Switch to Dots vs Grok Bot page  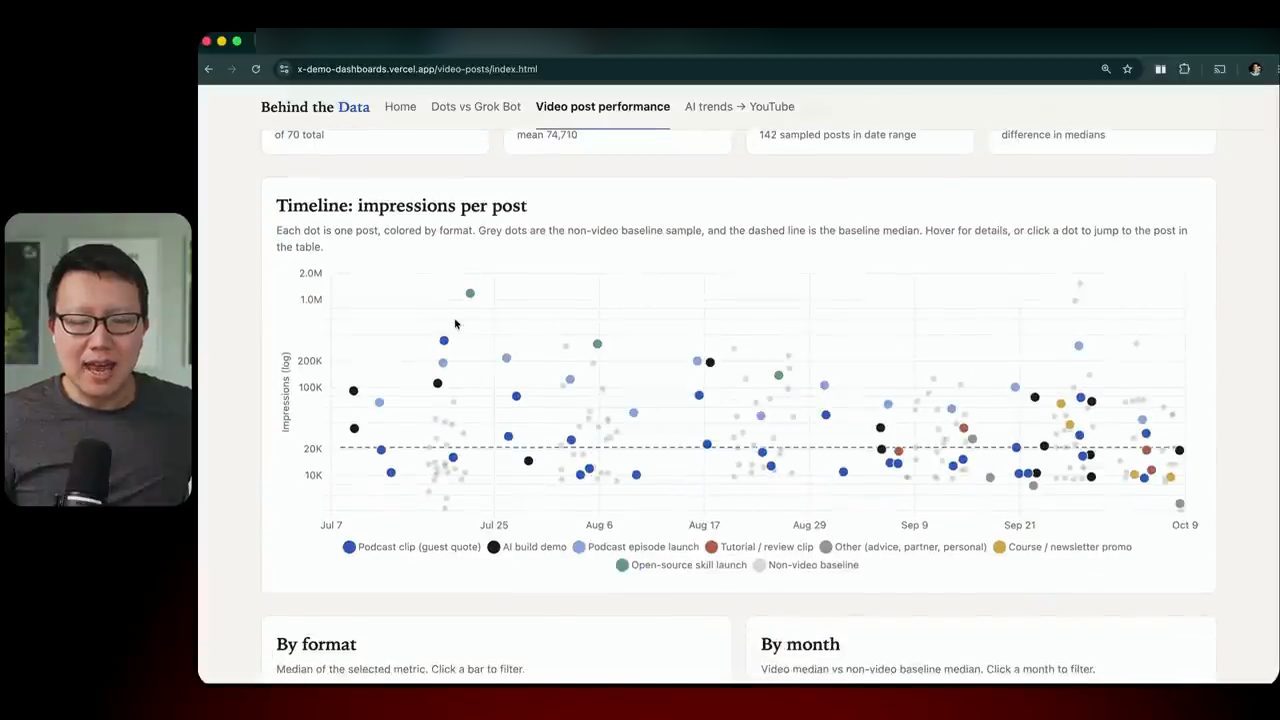tap(476, 107)
